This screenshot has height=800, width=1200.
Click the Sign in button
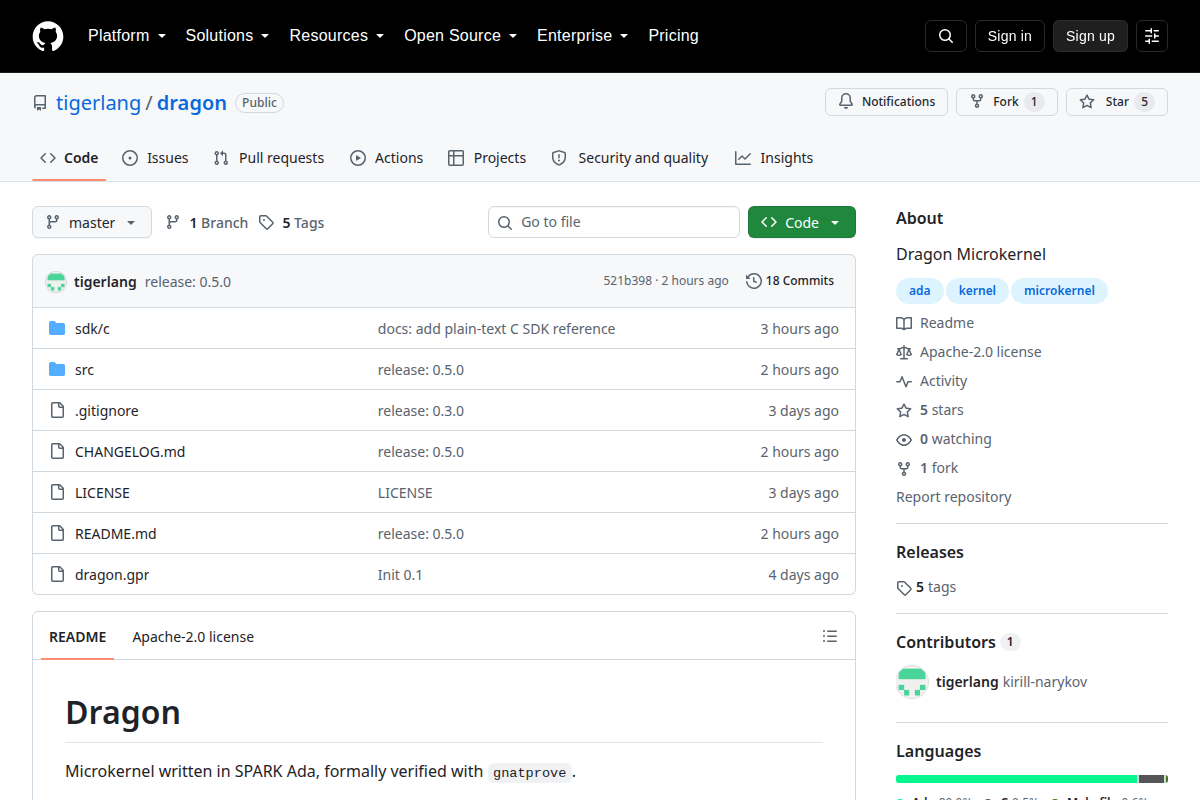click(1009, 36)
